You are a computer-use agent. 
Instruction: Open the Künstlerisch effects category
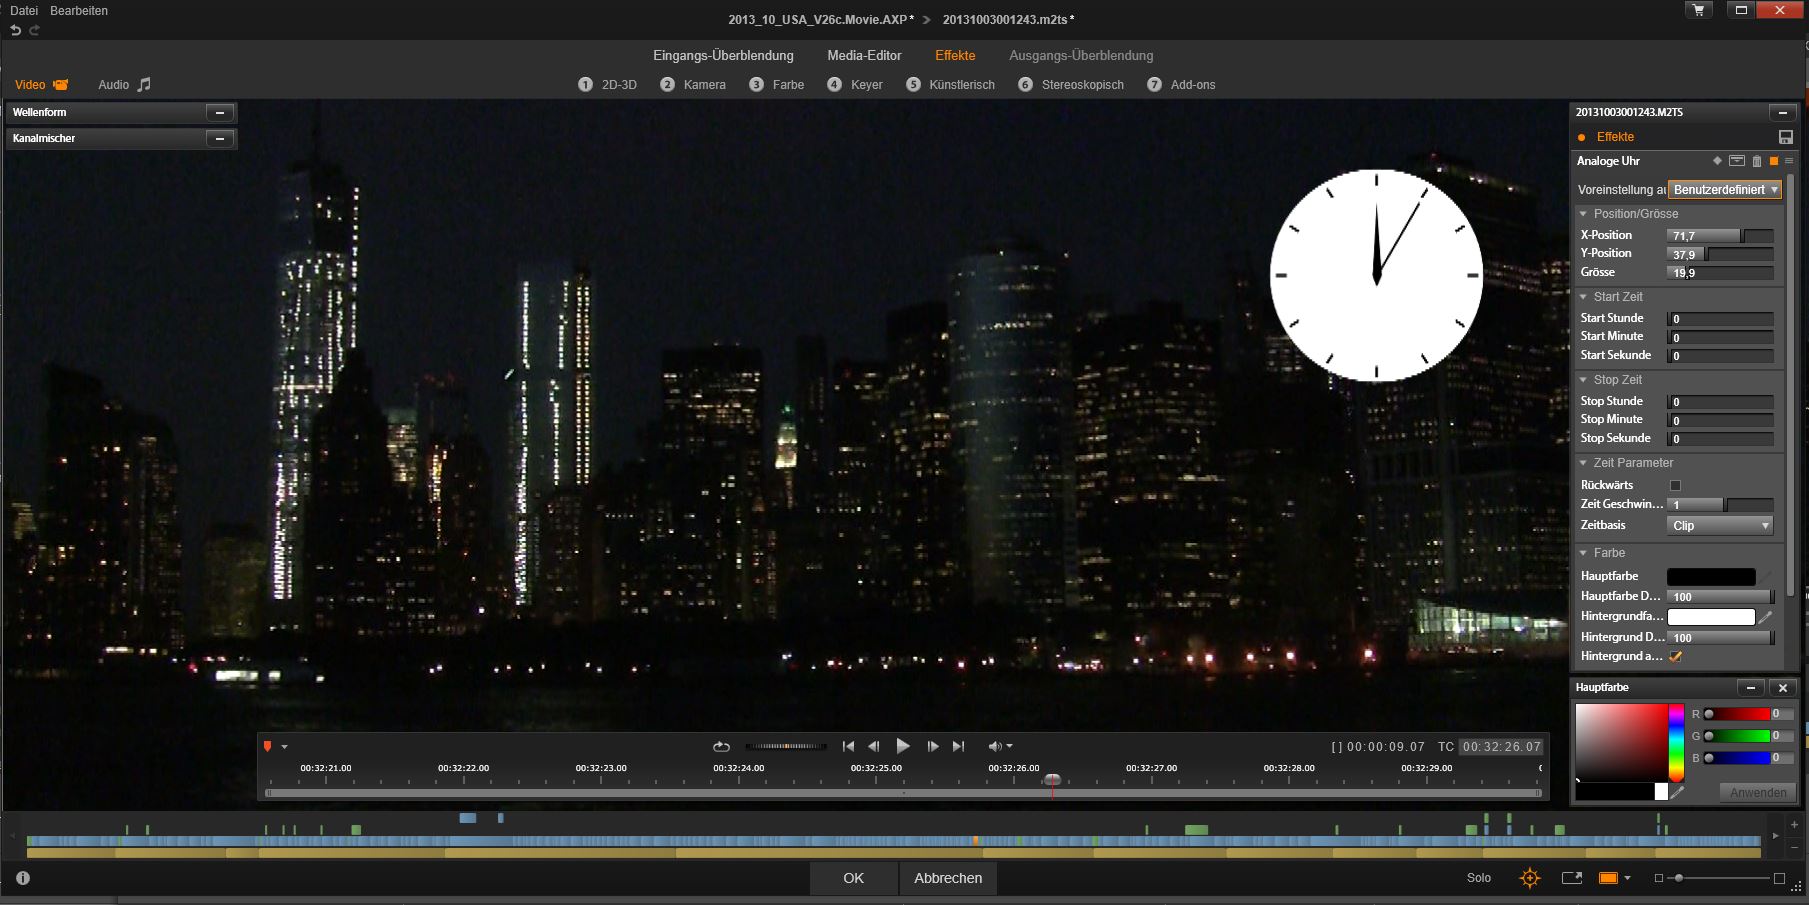961,85
